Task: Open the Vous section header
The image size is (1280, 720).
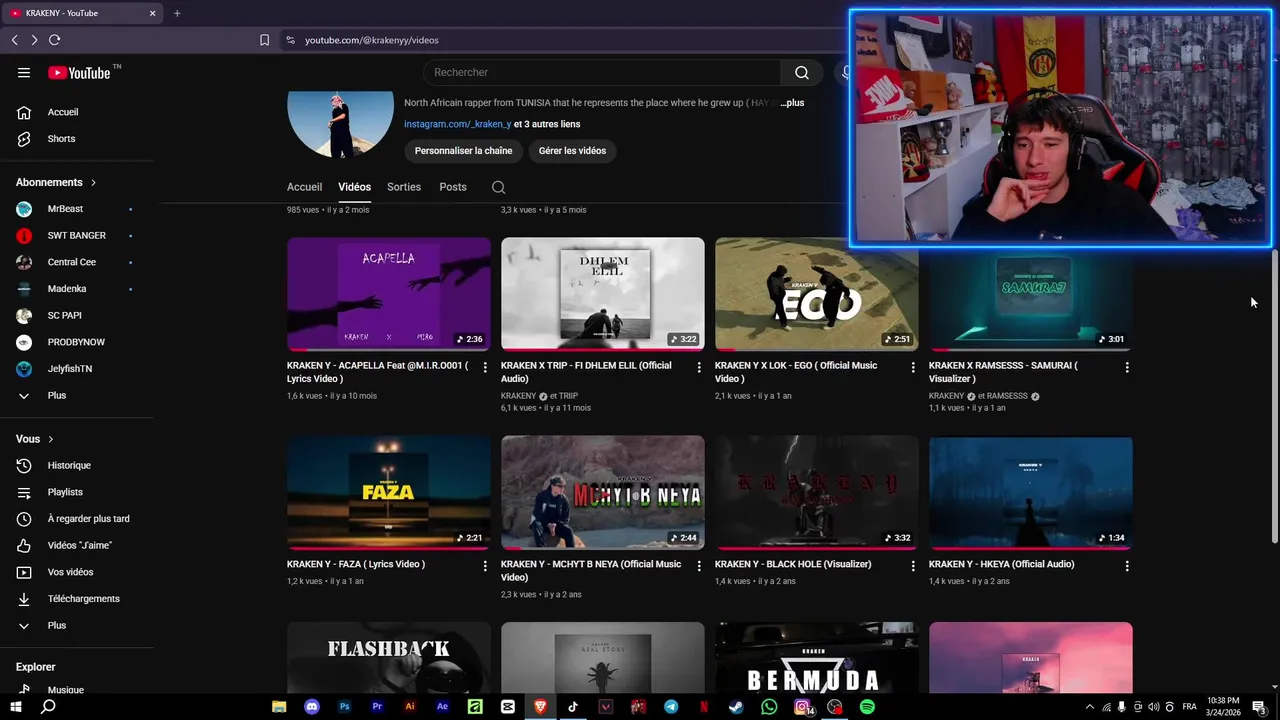Action: point(35,439)
